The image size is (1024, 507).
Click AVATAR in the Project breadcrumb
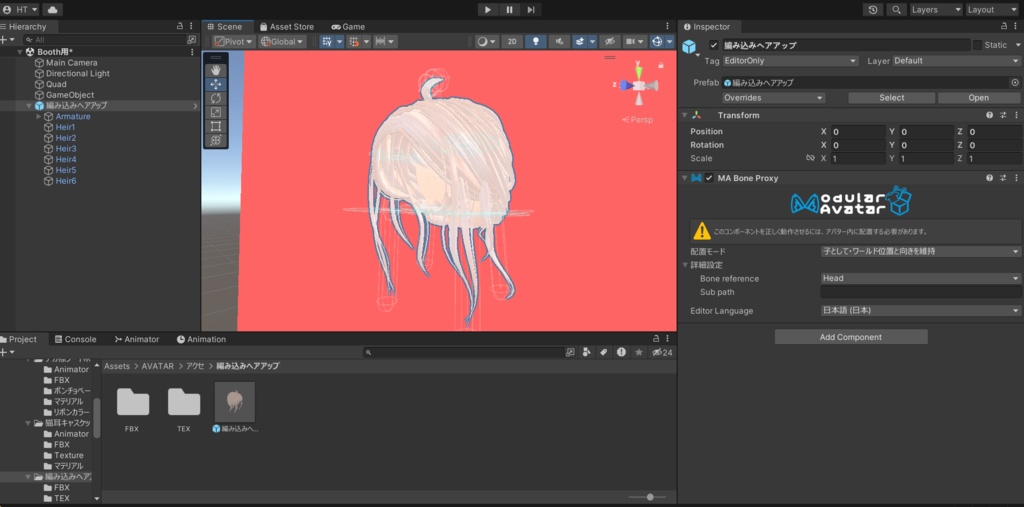[157, 366]
